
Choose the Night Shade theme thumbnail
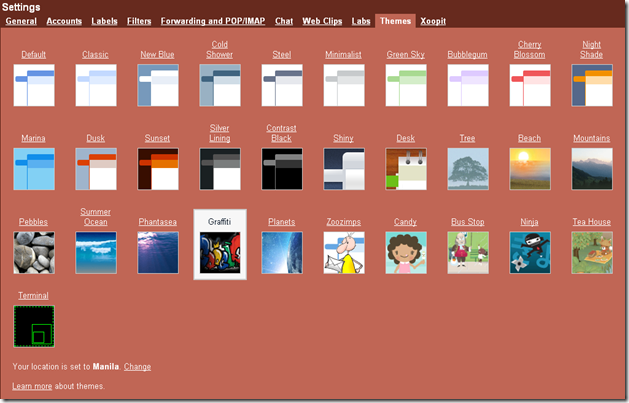[x=592, y=85]
